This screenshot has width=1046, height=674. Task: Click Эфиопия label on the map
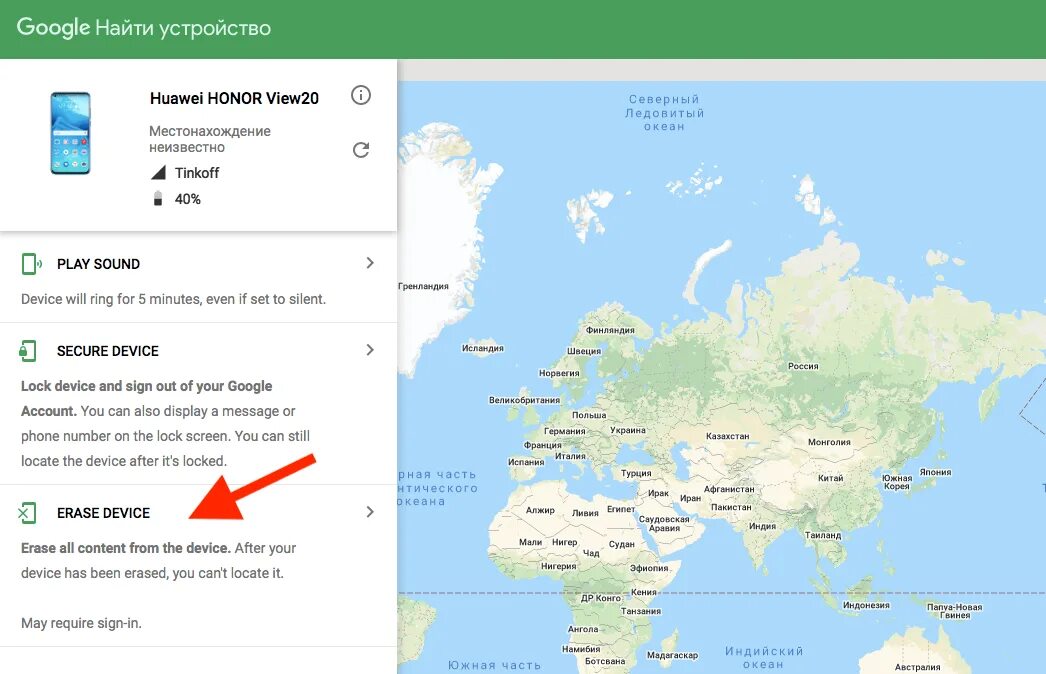pos(649,568)
